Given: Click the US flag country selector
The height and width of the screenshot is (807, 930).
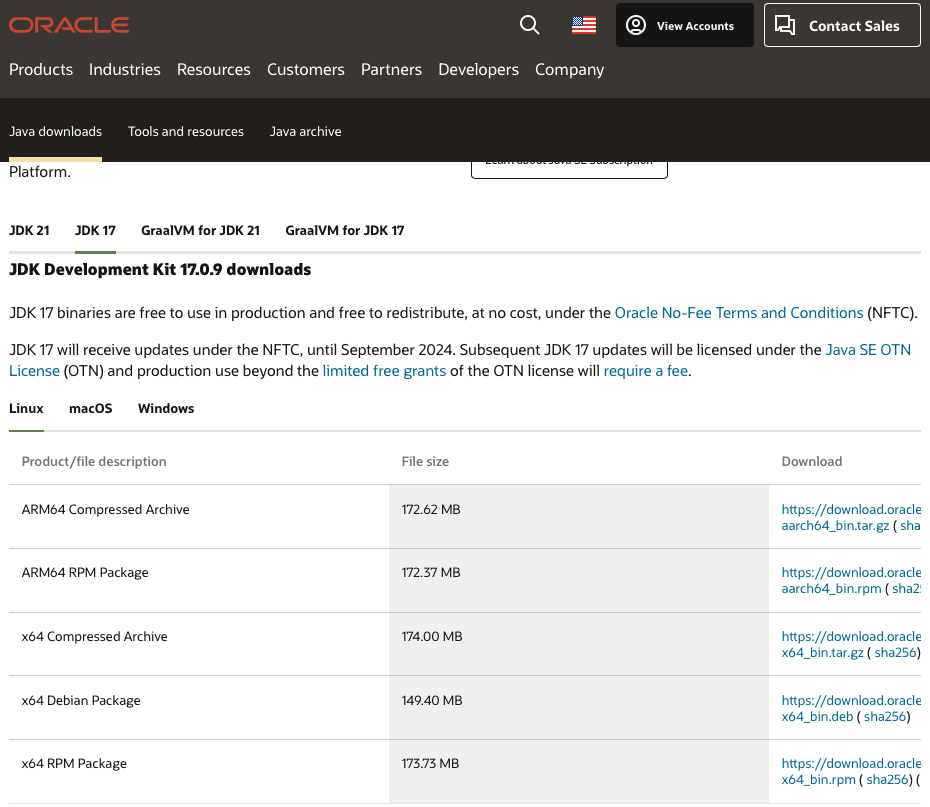Looking at the screenshot, I should point(584,25).
